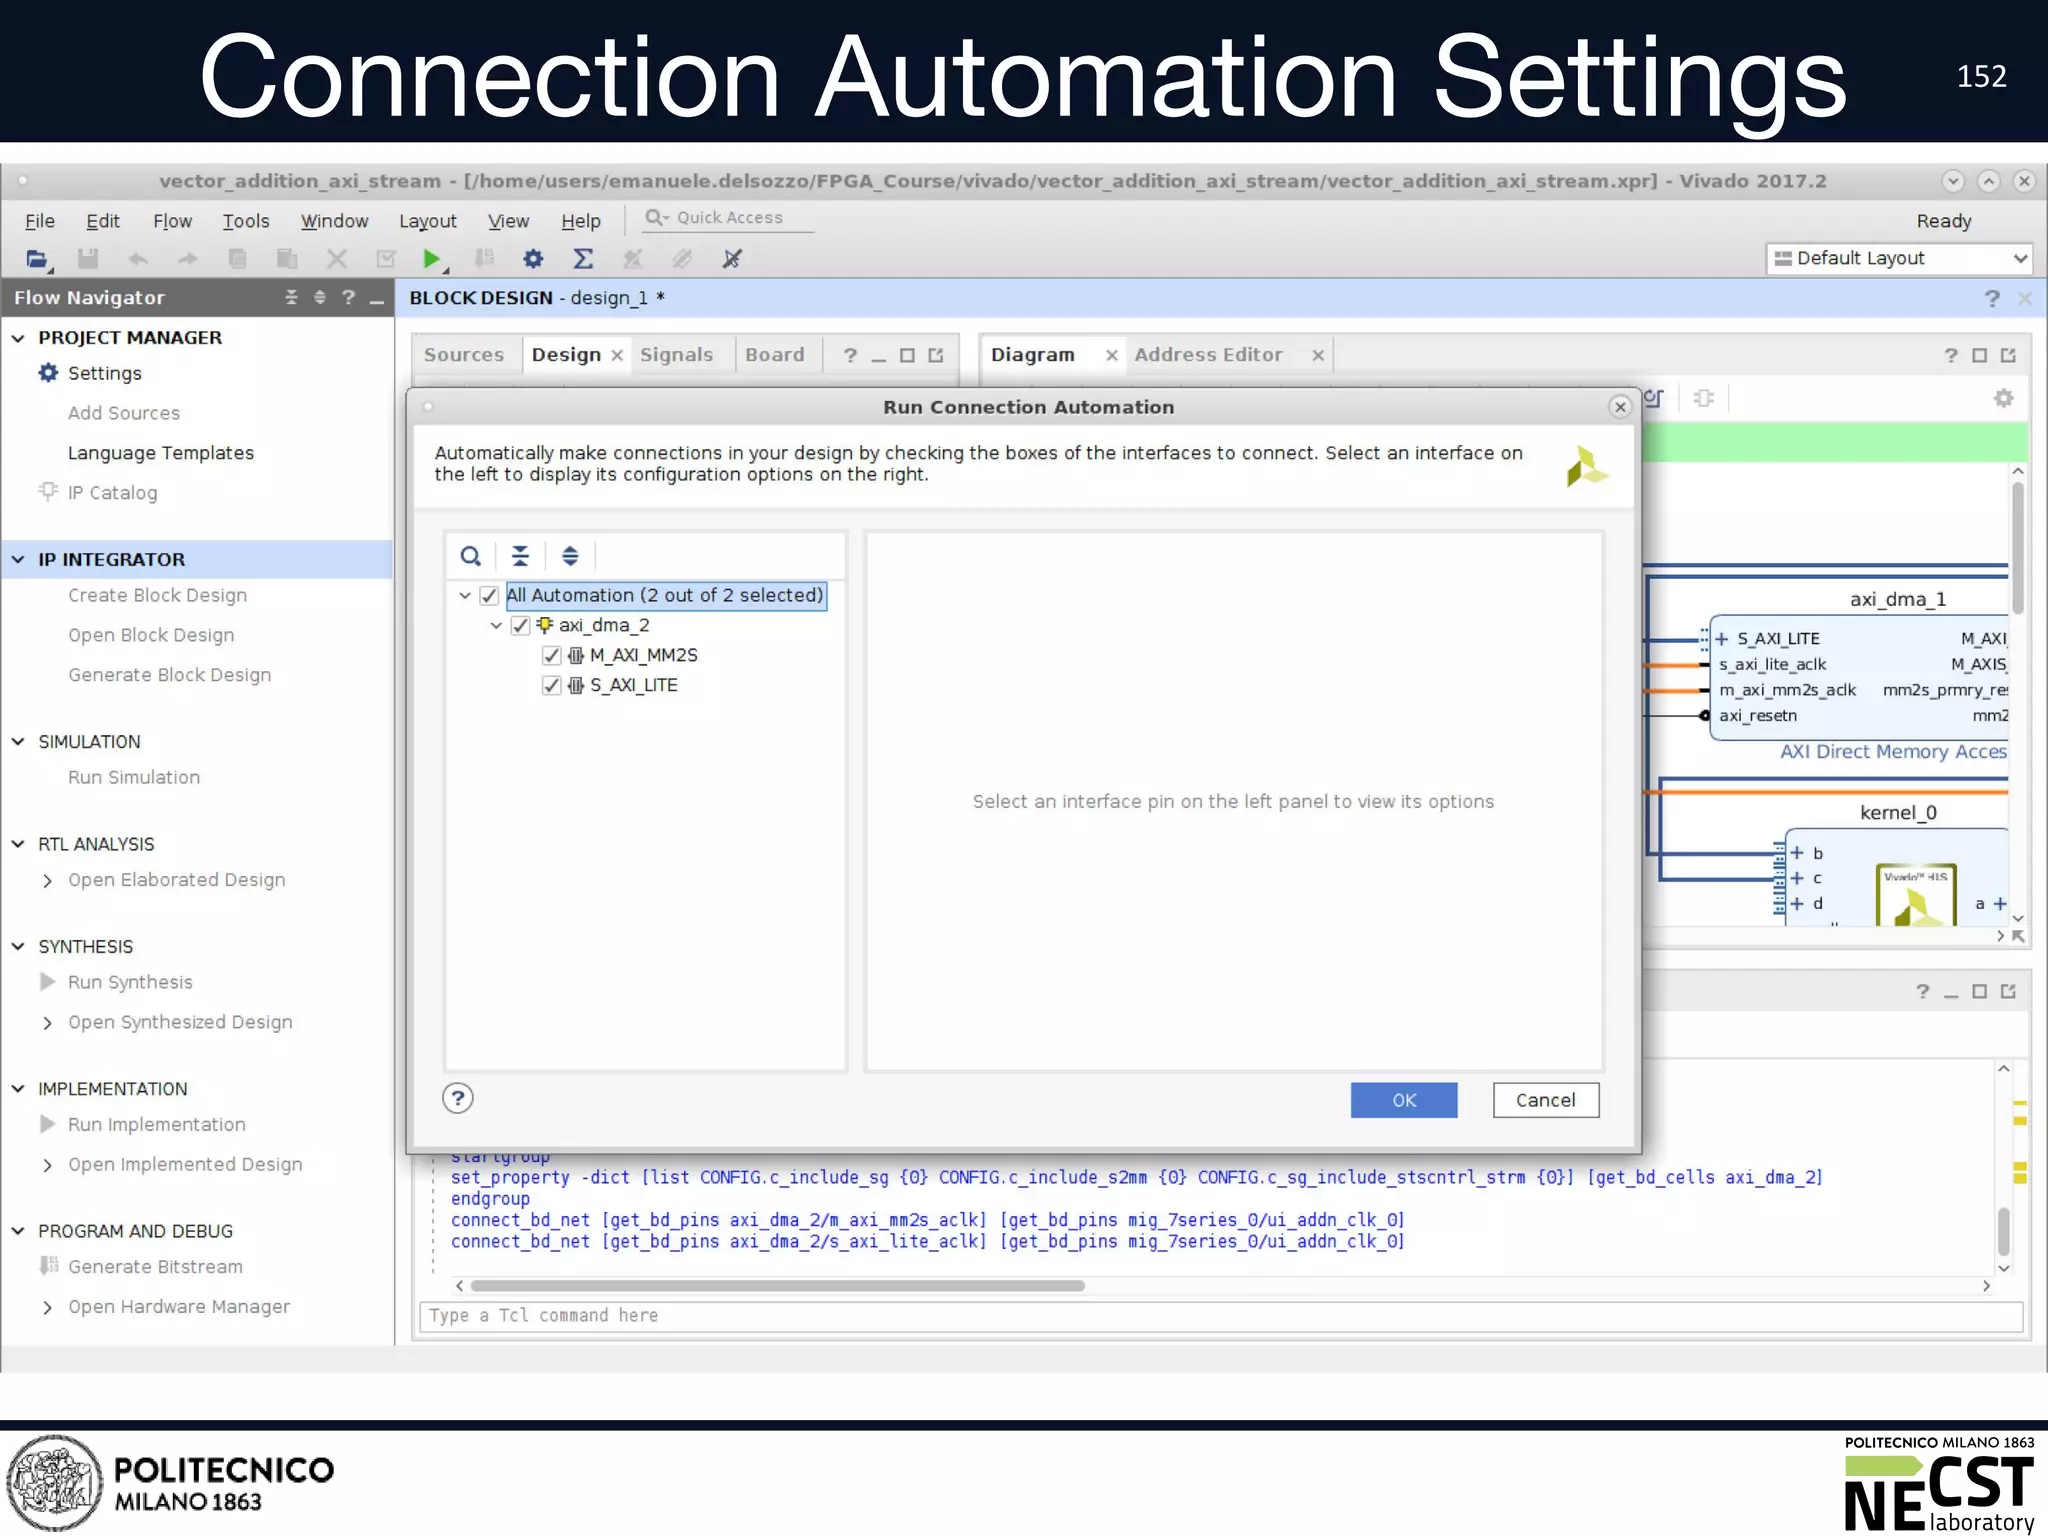Image resolution: width=2048 pixels, height=1536 pixels.
Task: Click Run Synthesis in navigator
Action: click(x=130, y=982)
